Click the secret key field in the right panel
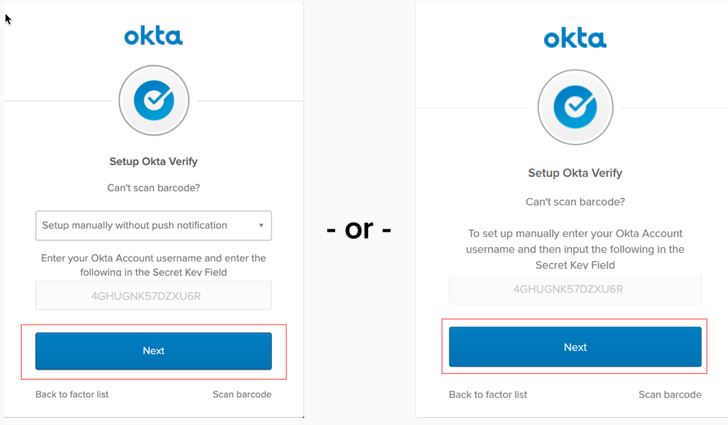The height and width of the screenshot is (425, 728). click(568, 289)
